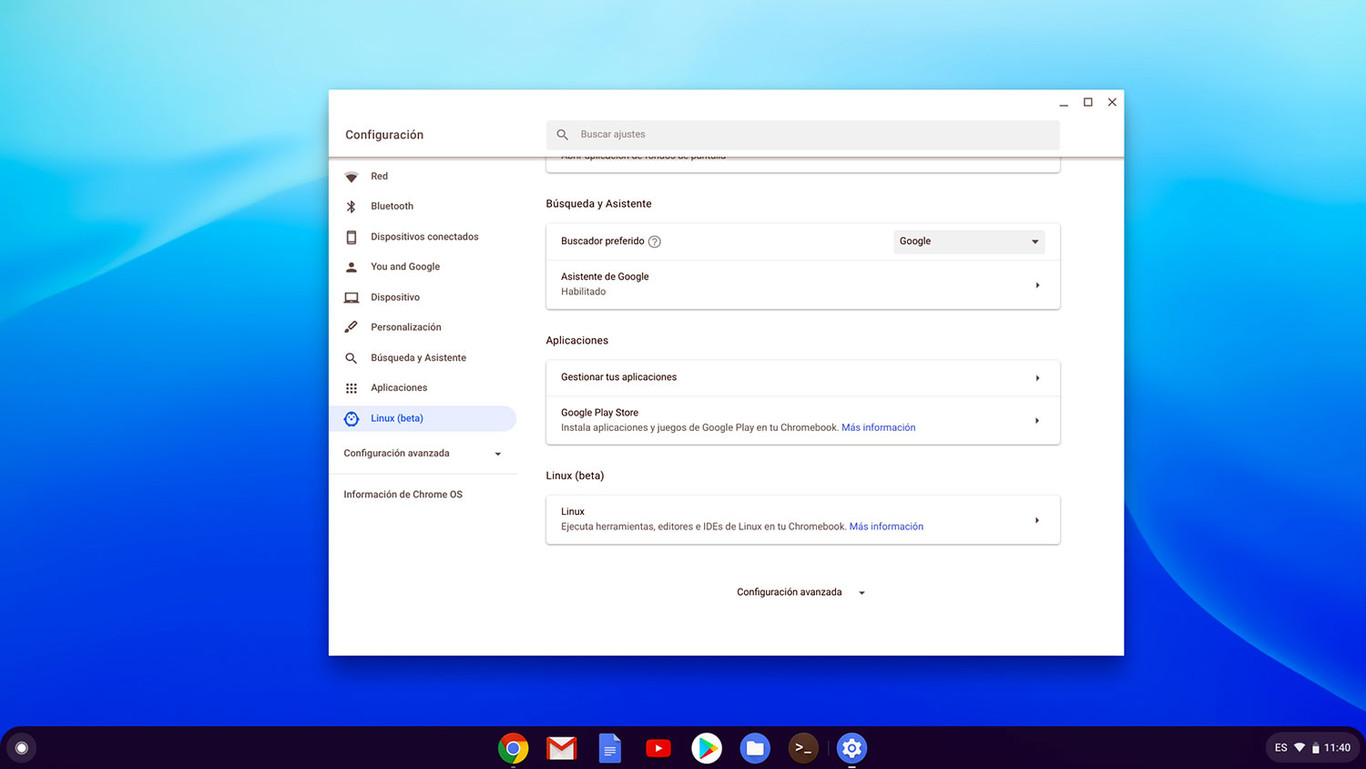The image size is (1366, 769).
Task: Open the help tooltip beside Buscador preferido
Action: [x=654, y=241]
